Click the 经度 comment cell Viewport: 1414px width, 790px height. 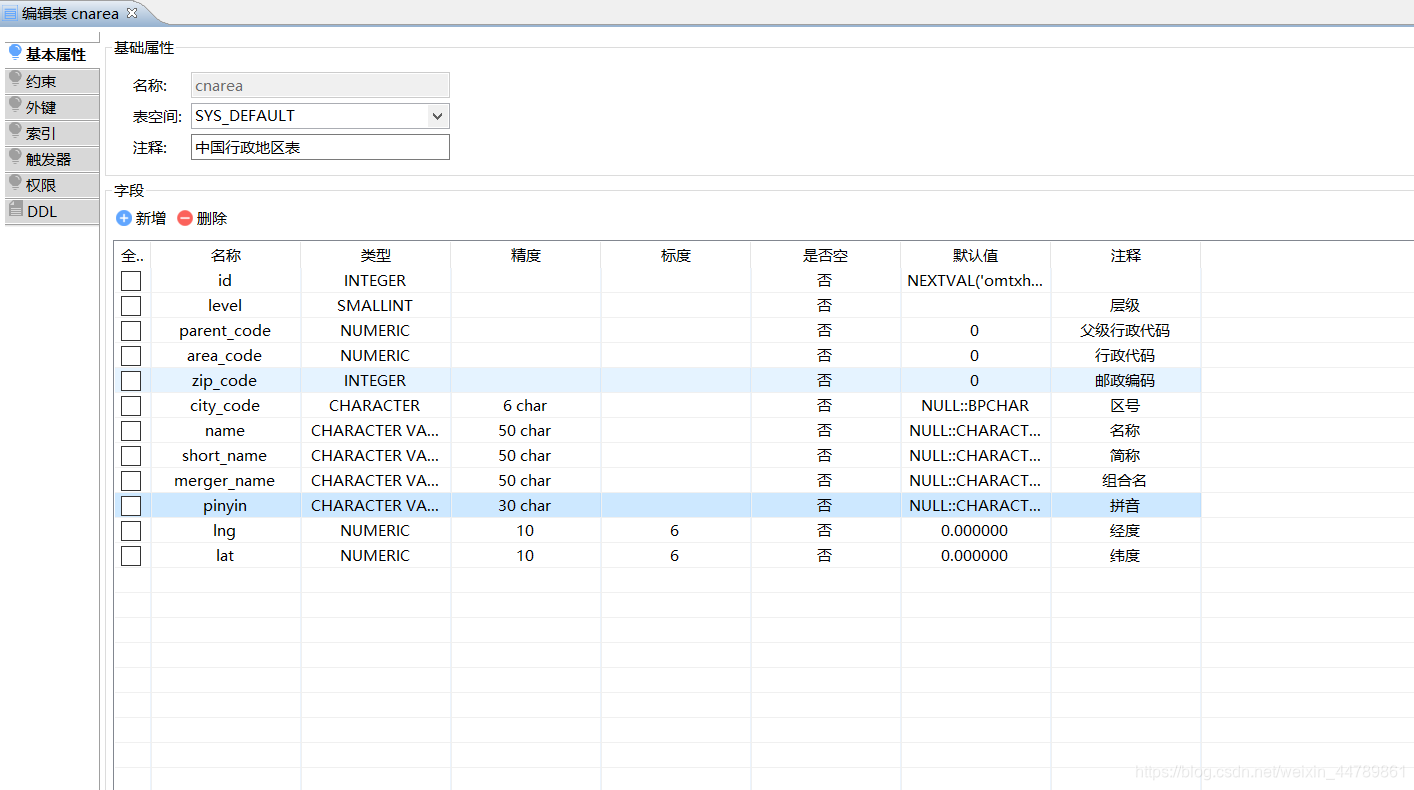pos(1125,531)
